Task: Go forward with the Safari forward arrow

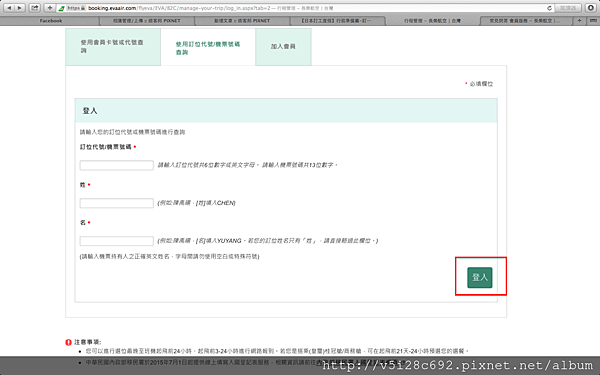Action: [20, 8]
